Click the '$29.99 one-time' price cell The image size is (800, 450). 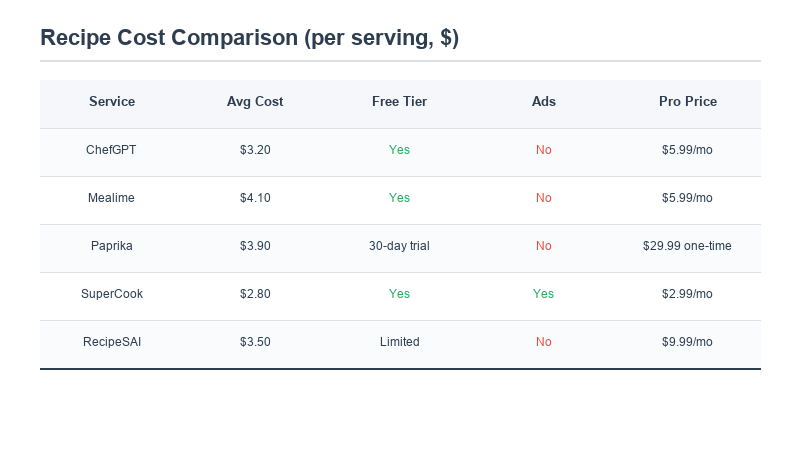(x=687, y=246)
